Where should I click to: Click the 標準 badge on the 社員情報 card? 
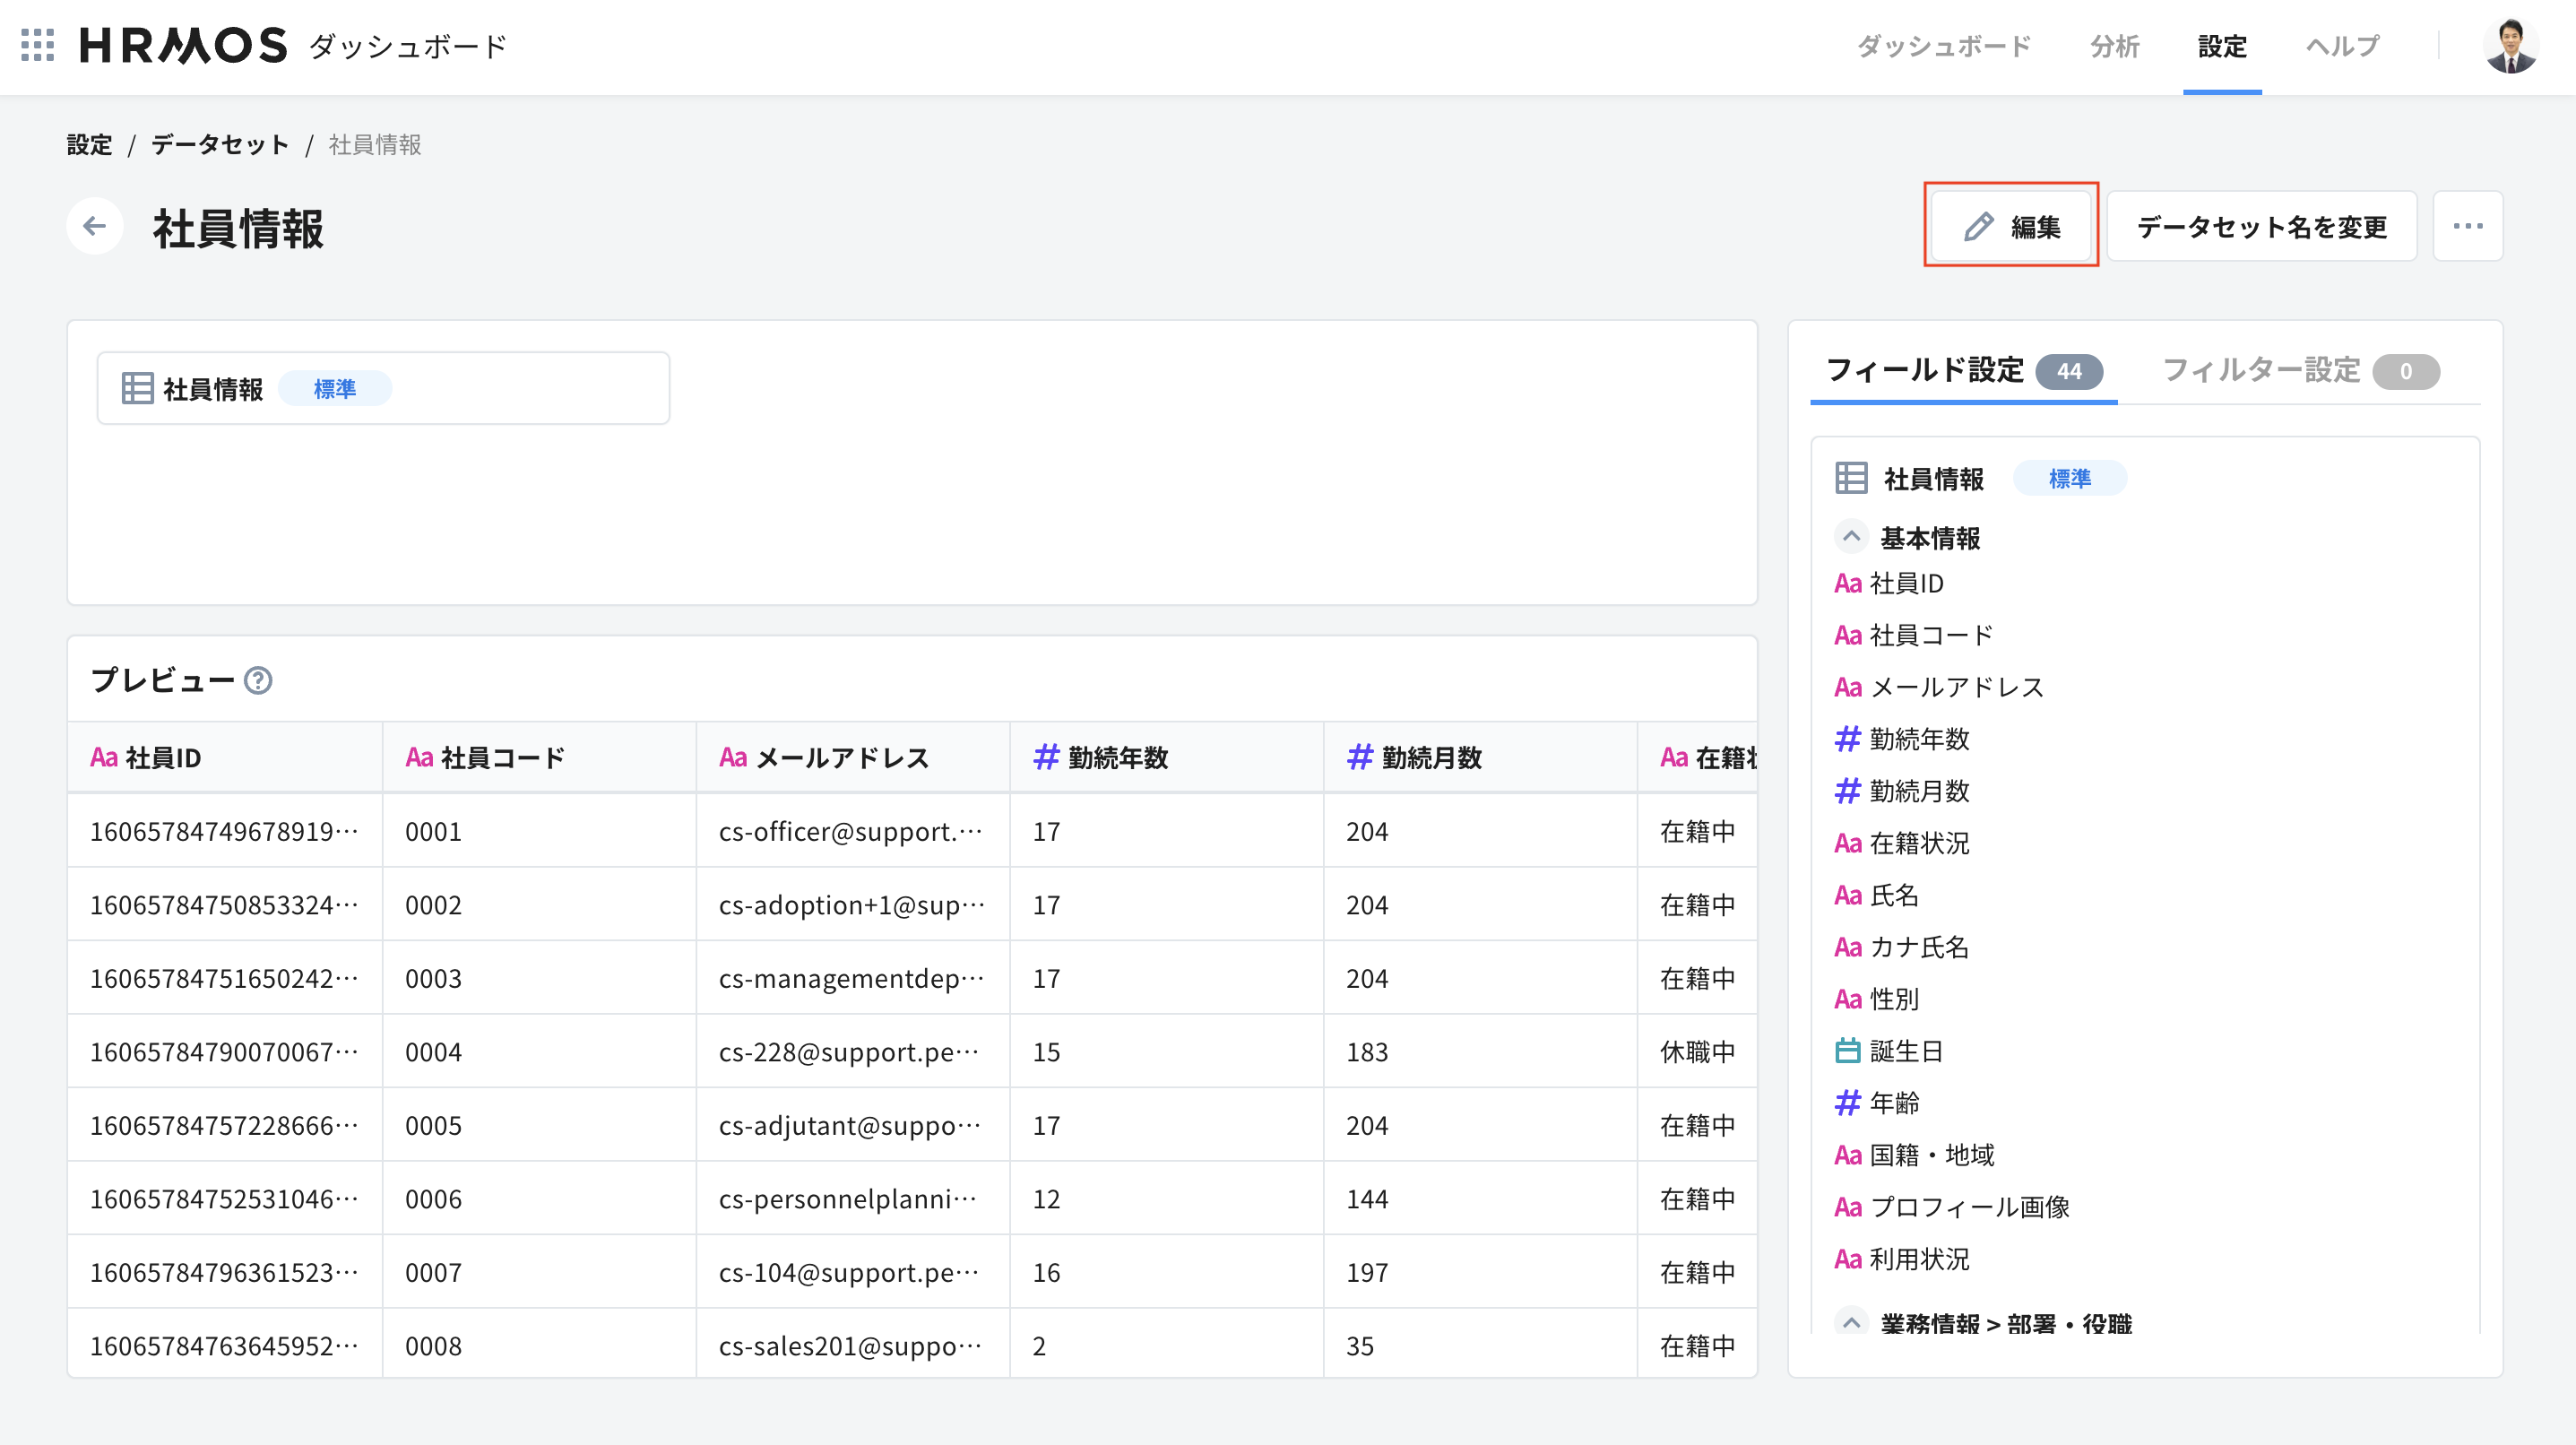[x=334, y=388]
